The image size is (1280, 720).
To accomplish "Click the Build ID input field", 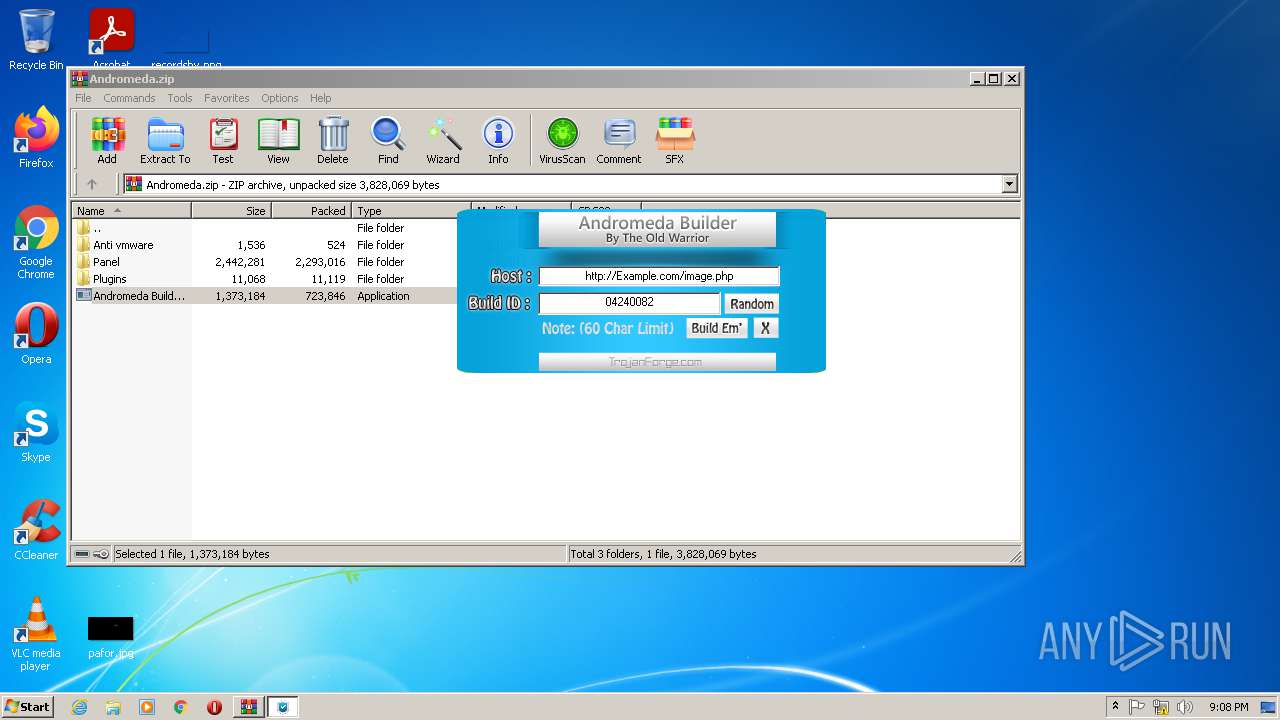I will [x=629, y=302].
